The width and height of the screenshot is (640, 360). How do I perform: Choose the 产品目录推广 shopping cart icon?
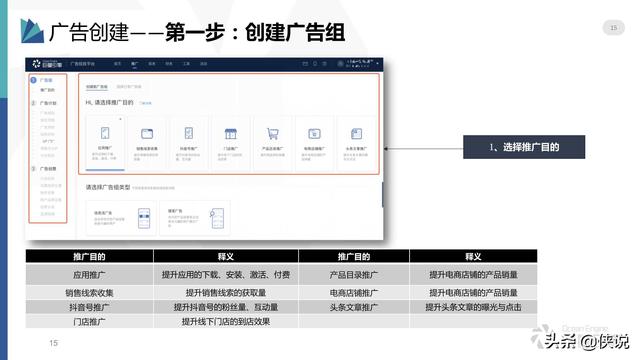point(272,133)
